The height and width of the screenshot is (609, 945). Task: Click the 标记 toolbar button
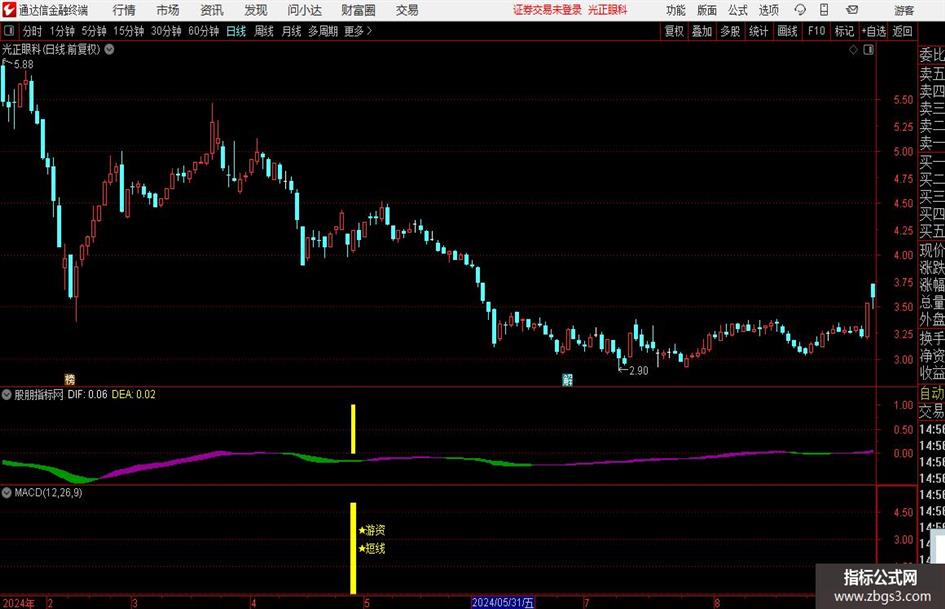844,31
